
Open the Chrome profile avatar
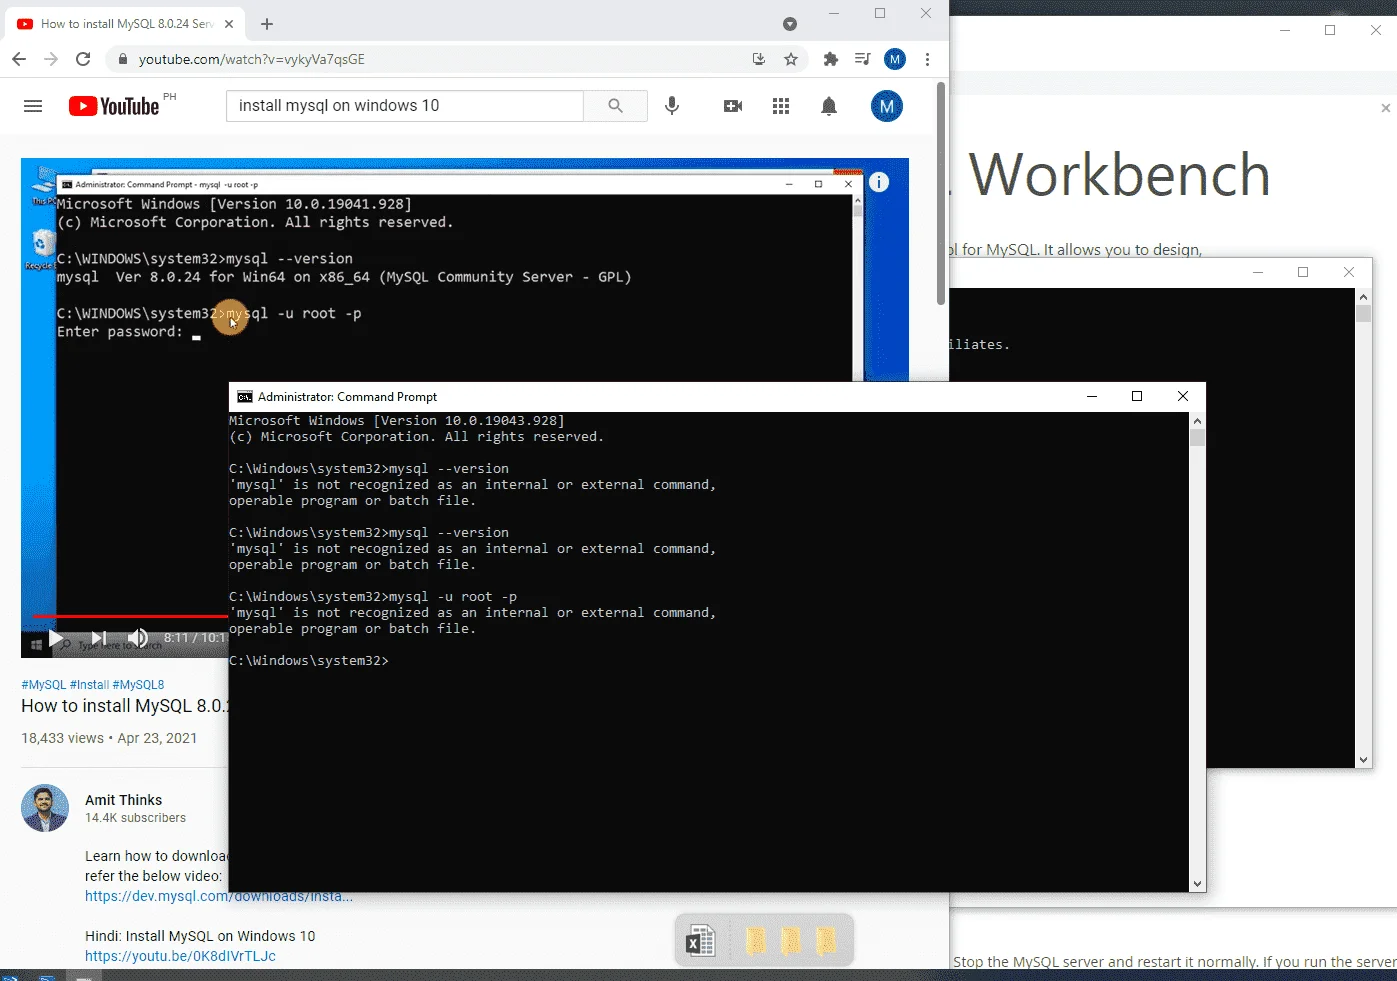click(x=895, y=59)
